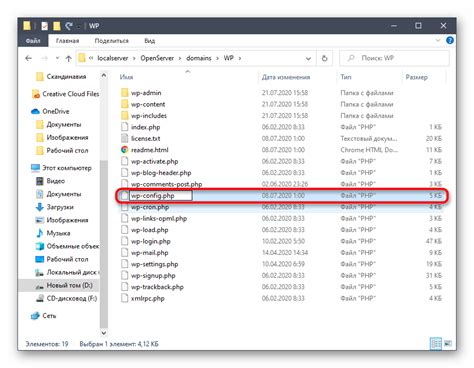Open the Help question mark icon
Image resolution: width=474 pixels, height=368 pixels.
[x=450, y=40]
